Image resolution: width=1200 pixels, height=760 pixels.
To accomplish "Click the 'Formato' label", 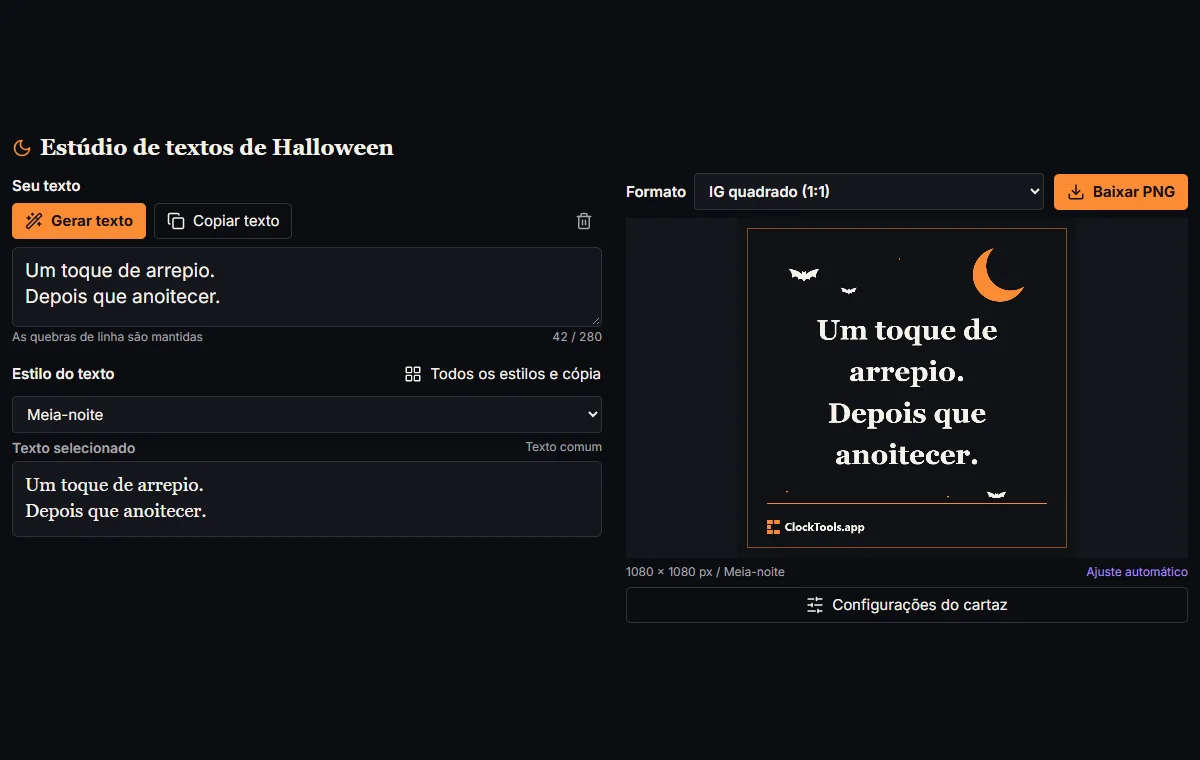I will [x=656, y=192].
